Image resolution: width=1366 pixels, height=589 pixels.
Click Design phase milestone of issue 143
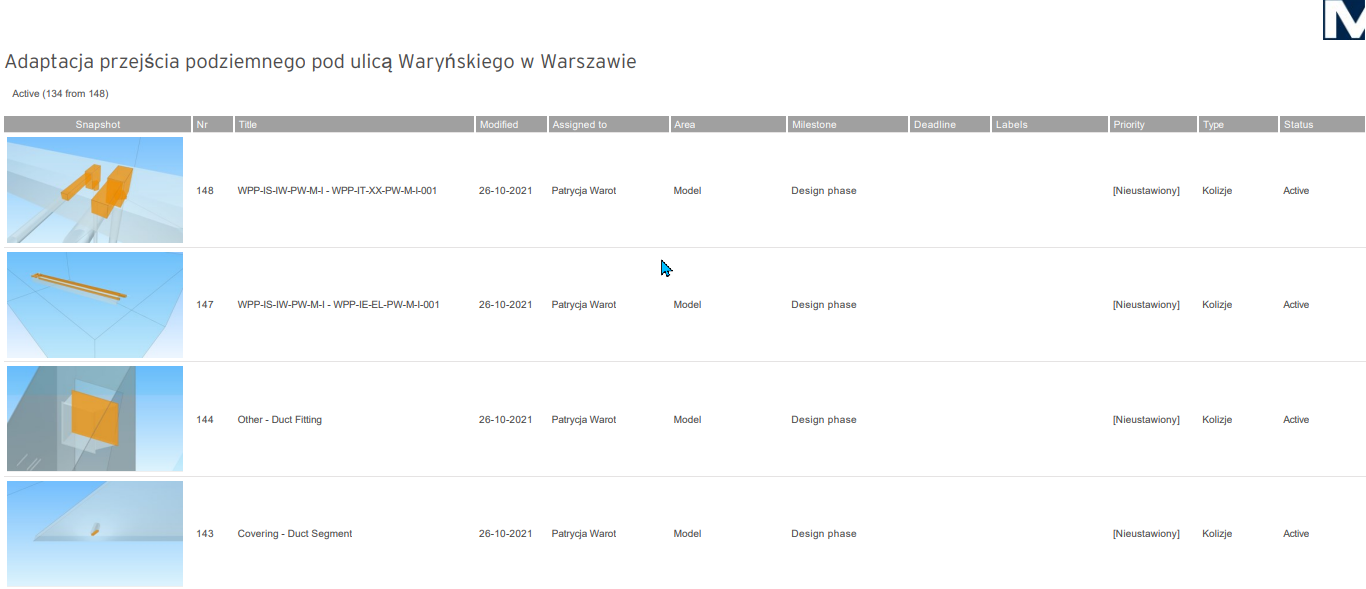pos(824,534)
